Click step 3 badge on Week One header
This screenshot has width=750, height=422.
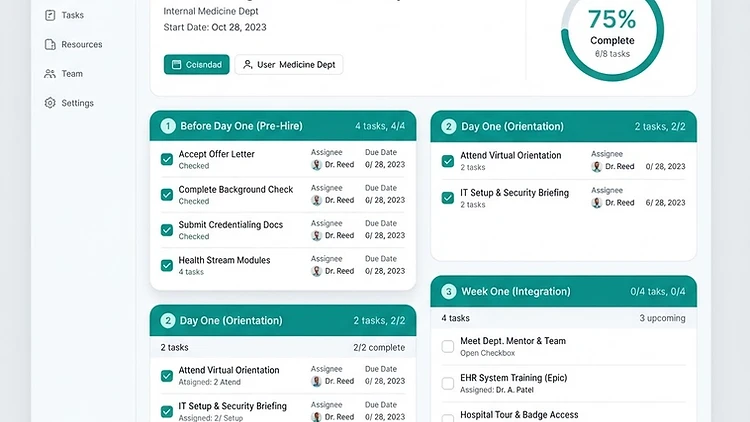pos(448,291)
